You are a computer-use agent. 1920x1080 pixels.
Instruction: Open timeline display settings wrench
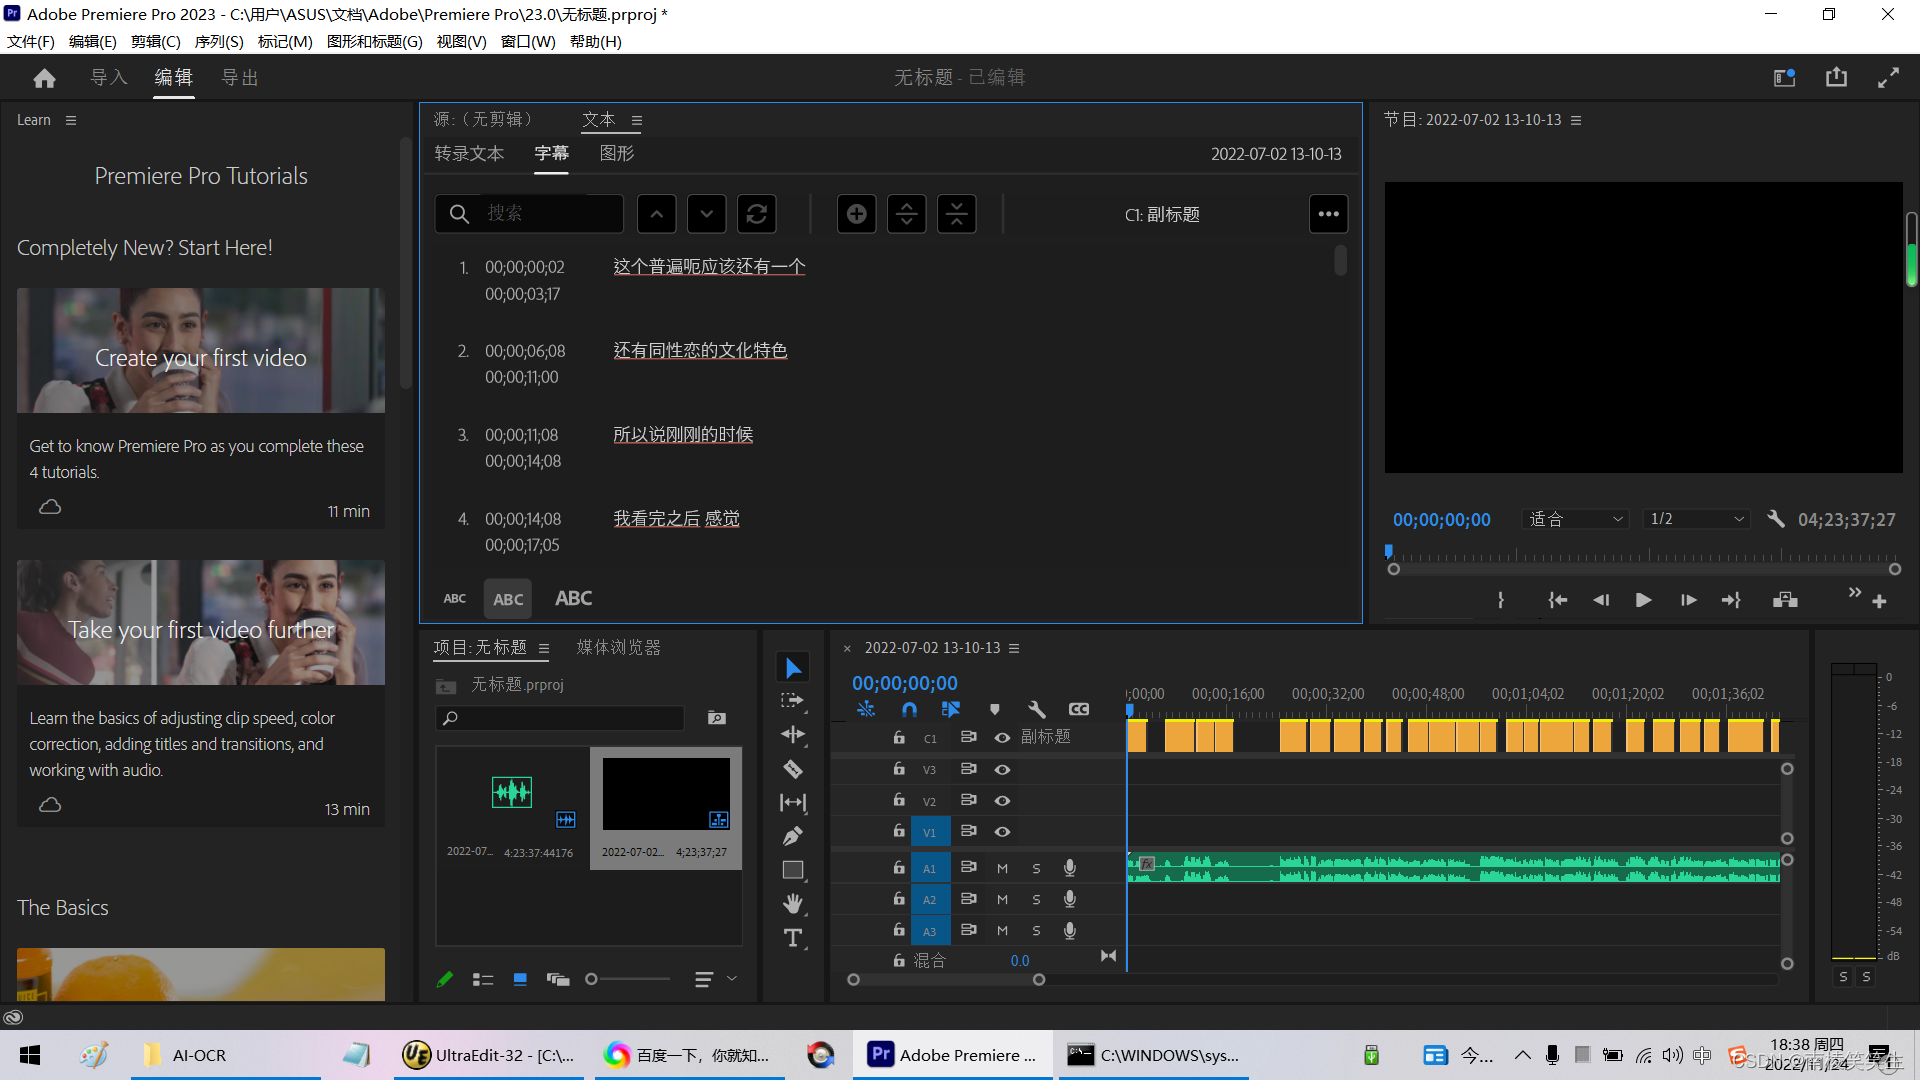(x=1037, y=709)
